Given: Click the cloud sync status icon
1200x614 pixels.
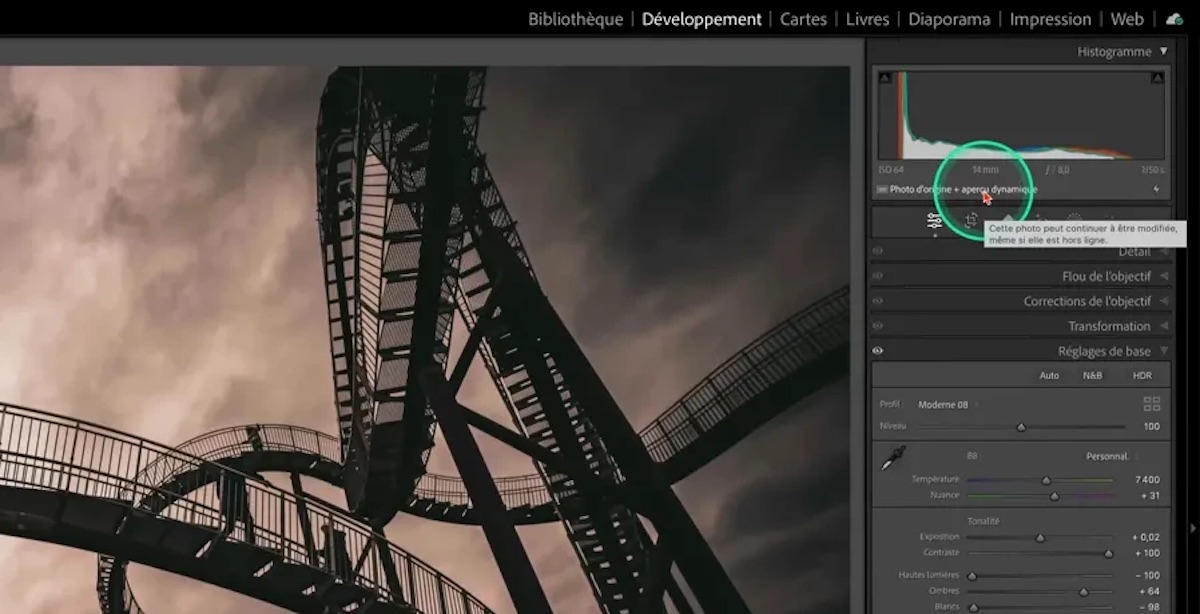Looking at the screenshot, I should point(1174,19).
